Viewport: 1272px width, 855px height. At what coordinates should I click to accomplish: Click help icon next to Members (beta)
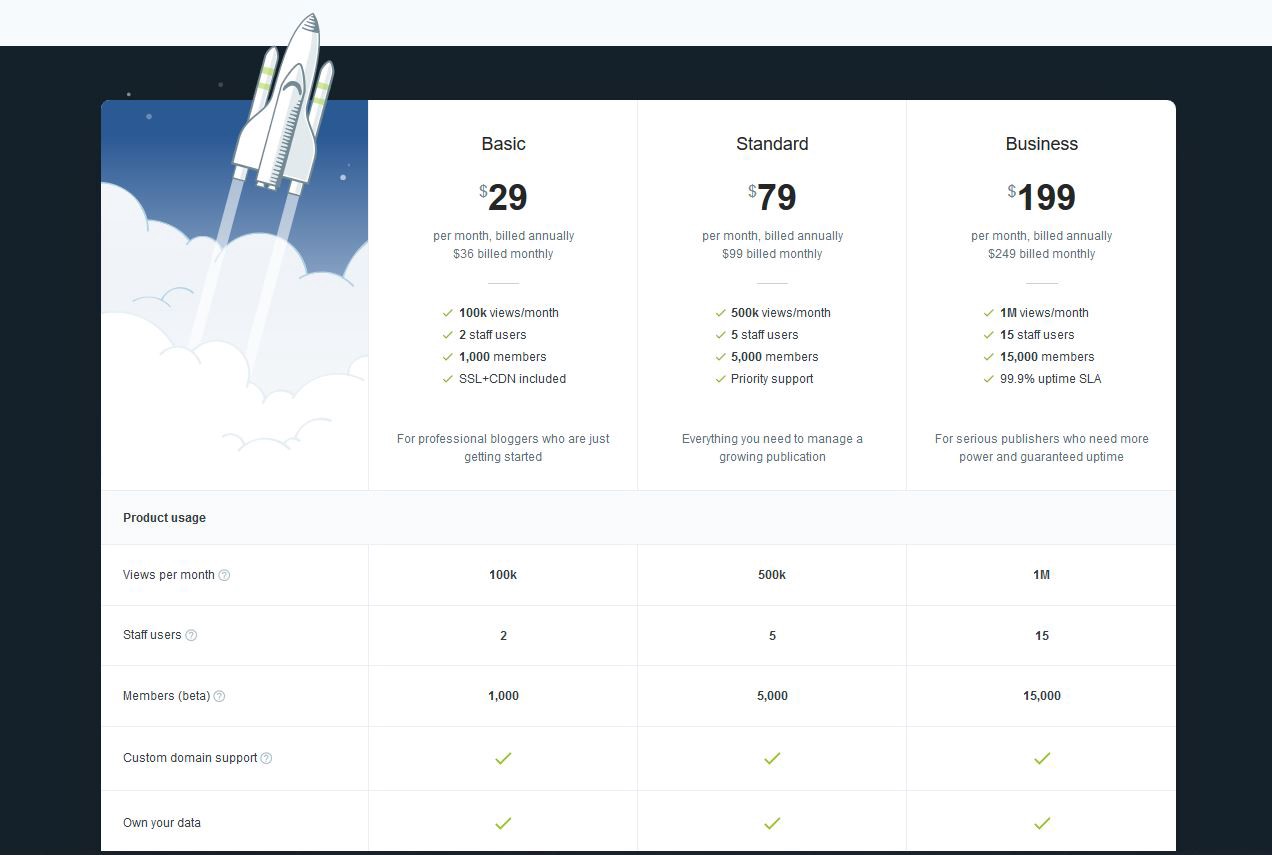[219, 696]
